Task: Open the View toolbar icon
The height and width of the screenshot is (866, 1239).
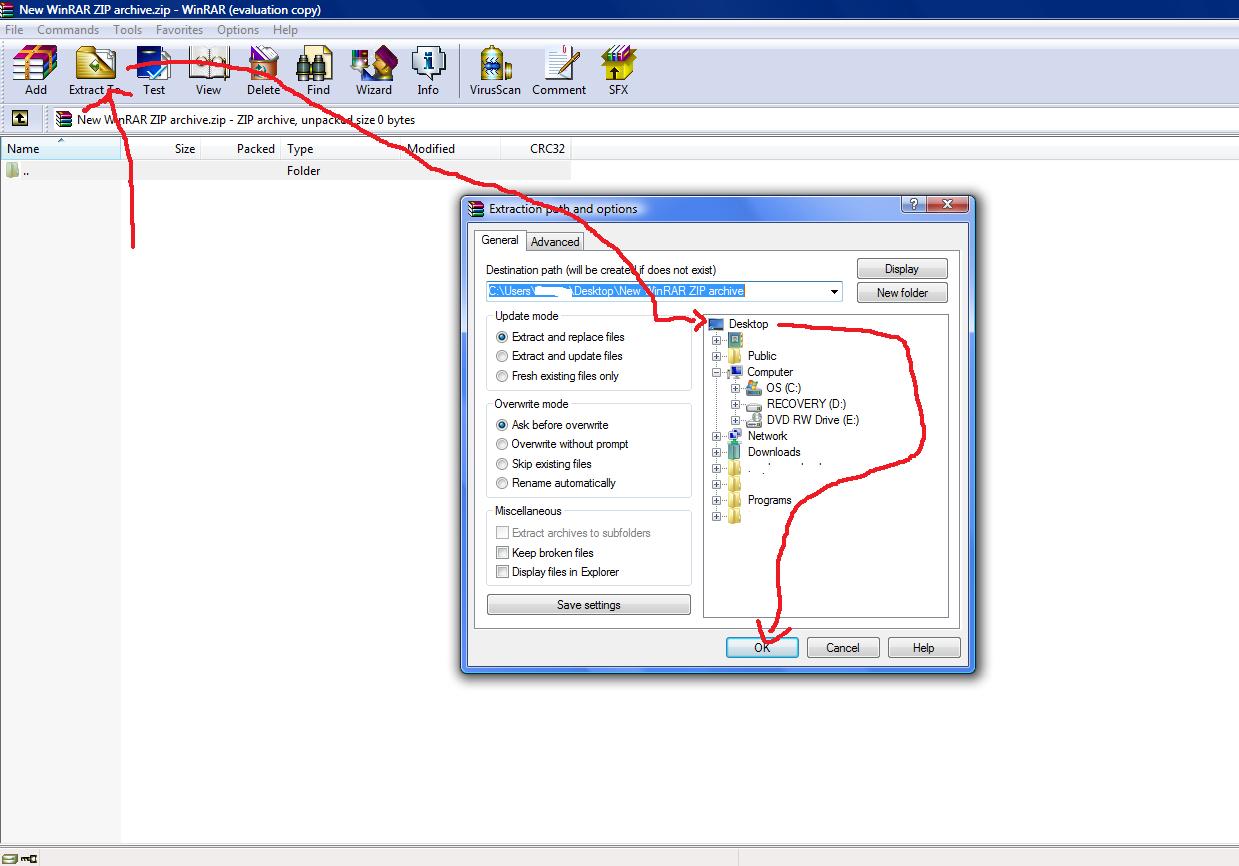Action: click(209, 64)
